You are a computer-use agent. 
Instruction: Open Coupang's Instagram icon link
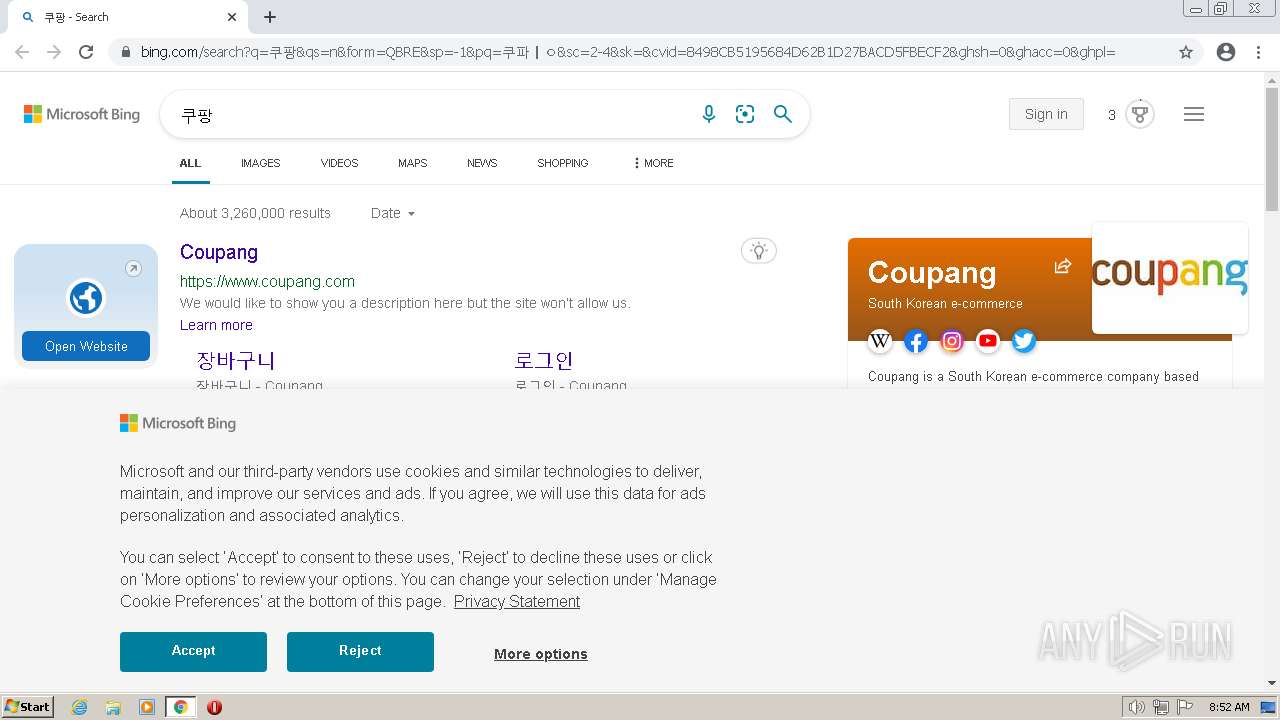point(952,341)
